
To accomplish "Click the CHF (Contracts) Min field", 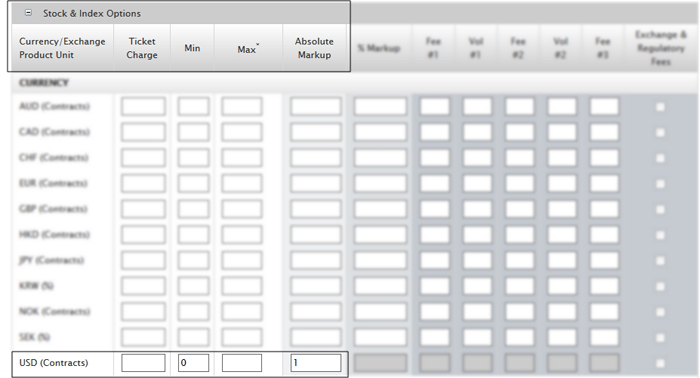I will (x=193, y=158).
